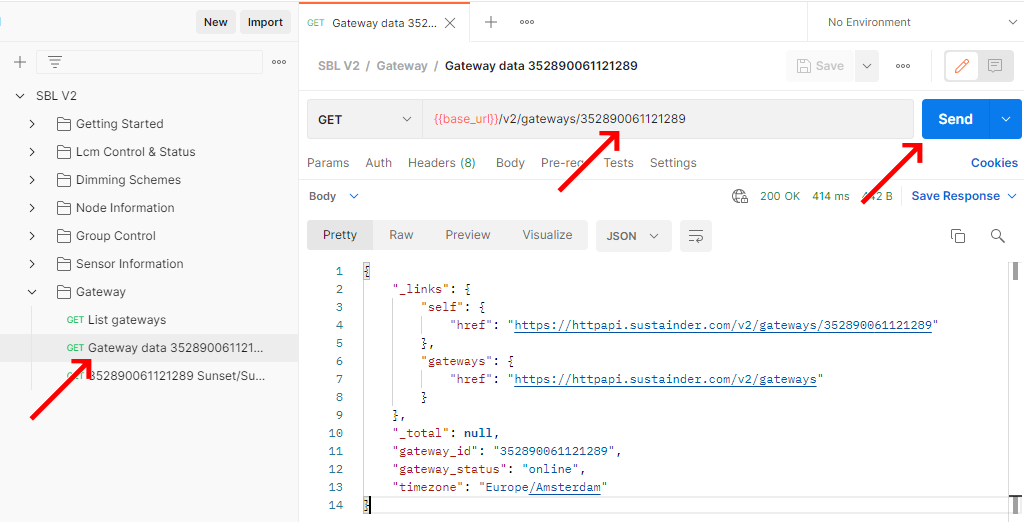The image size is (1024, 522).
Task: Expand the Node Information folder
Action: tap(32, 208)
